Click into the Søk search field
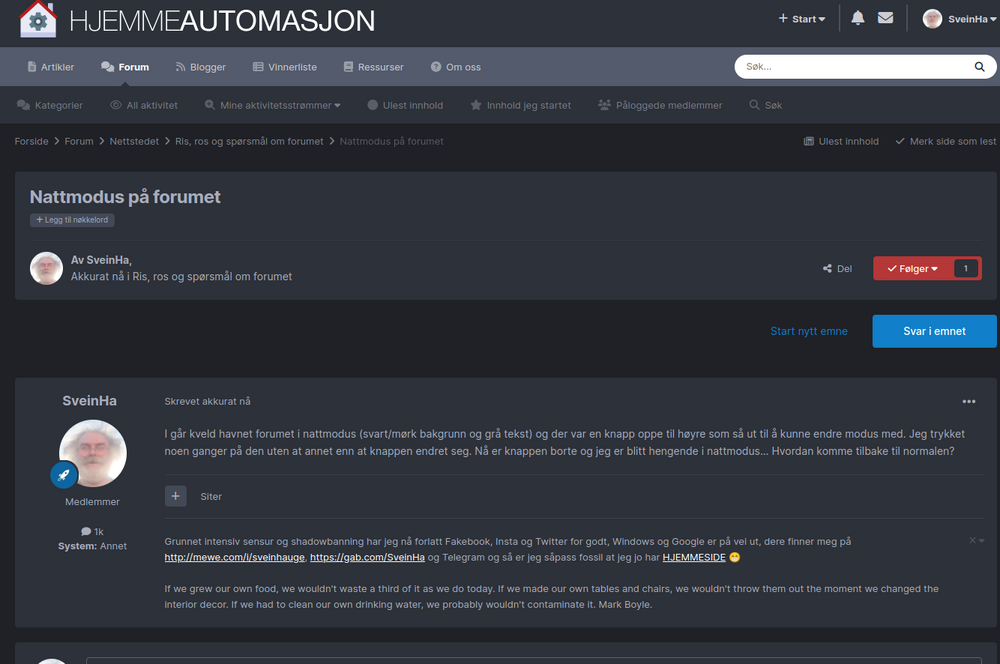 tap(855, 67)
